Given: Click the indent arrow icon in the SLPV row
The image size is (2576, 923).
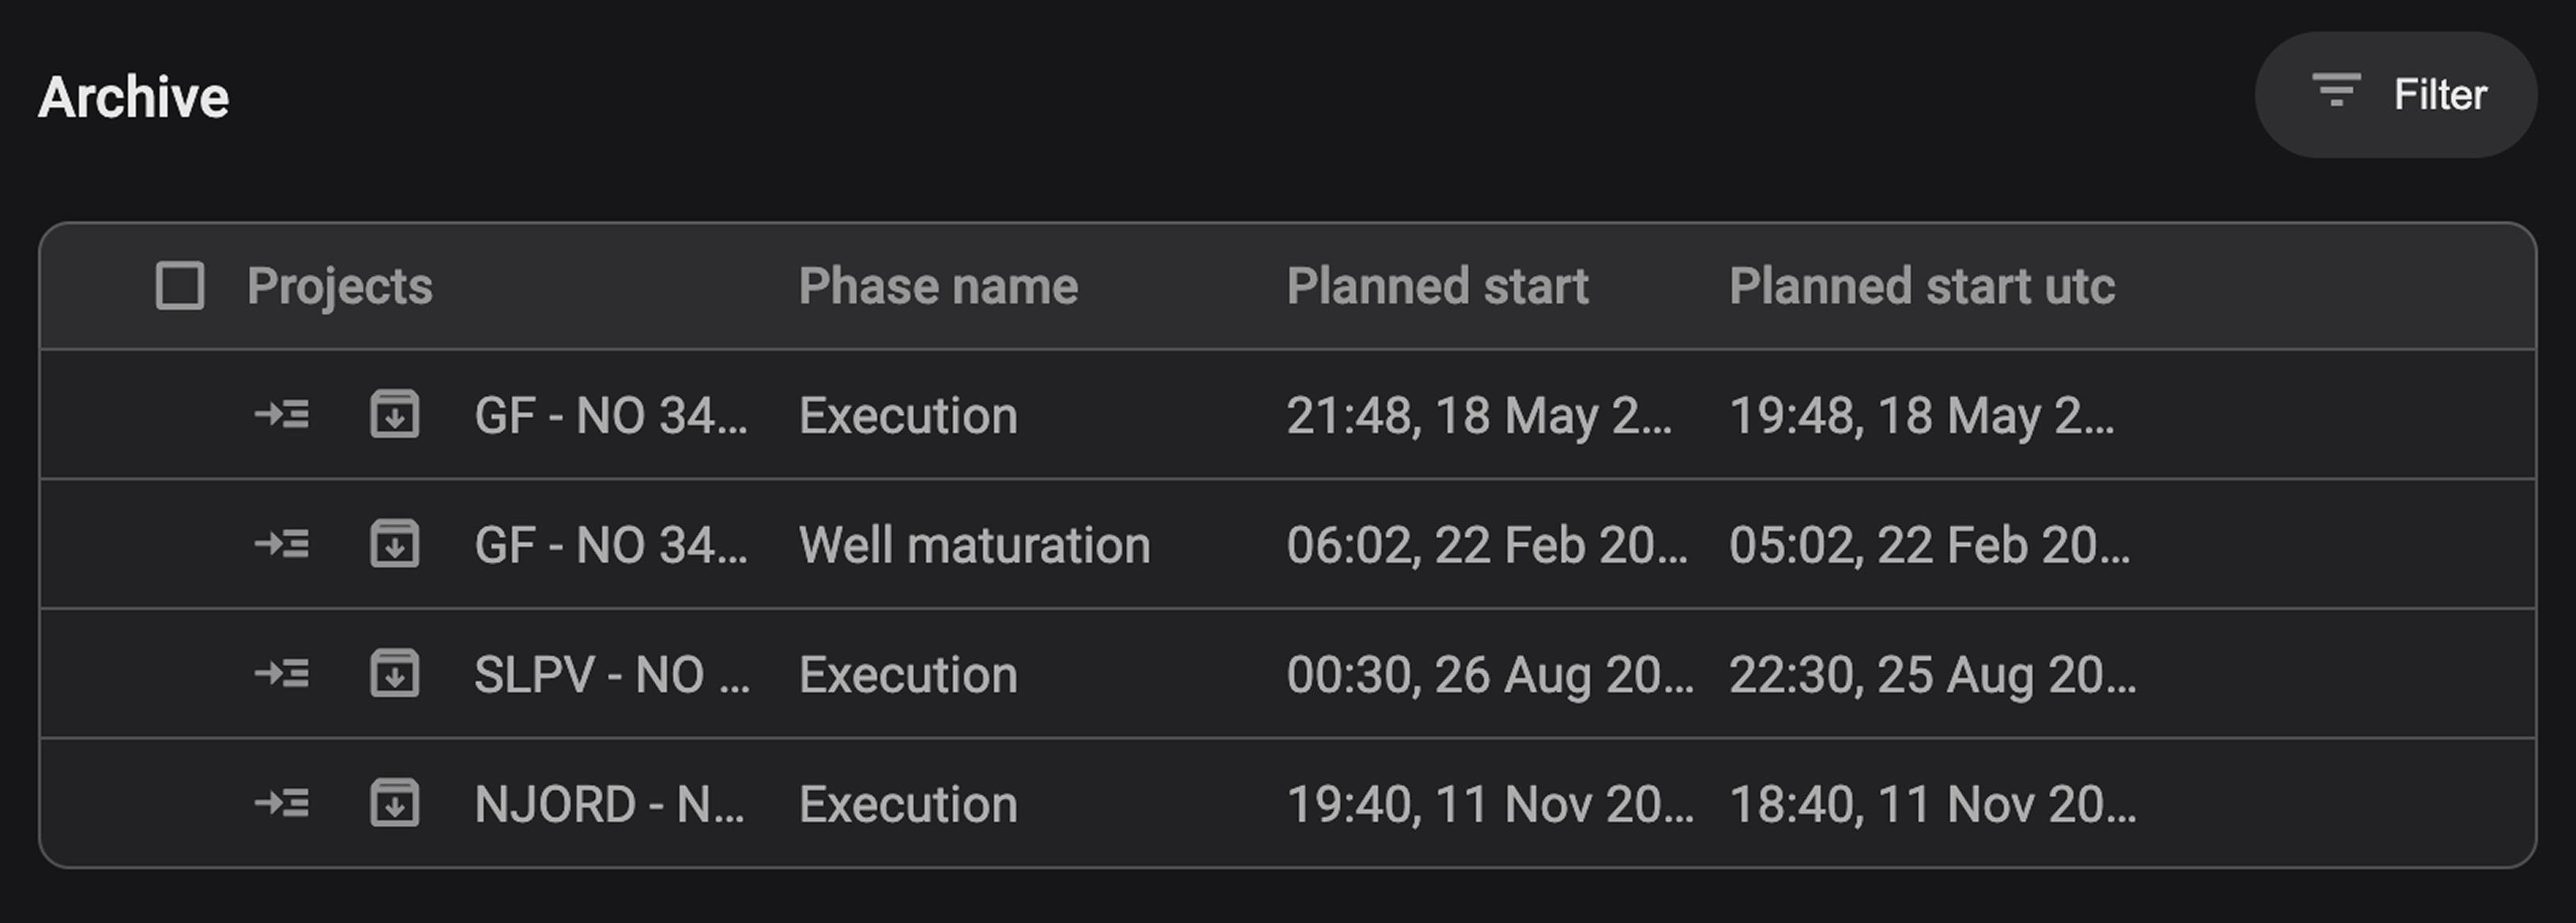Looking at the screenshot, I should (x=282, y=673).
